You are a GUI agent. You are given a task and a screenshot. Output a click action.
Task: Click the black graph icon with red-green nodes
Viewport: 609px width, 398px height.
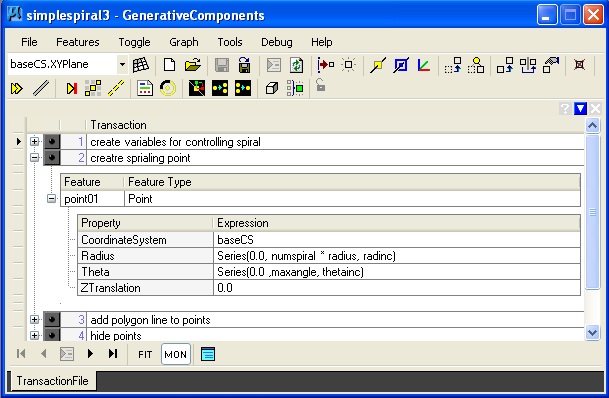[197, 88]
